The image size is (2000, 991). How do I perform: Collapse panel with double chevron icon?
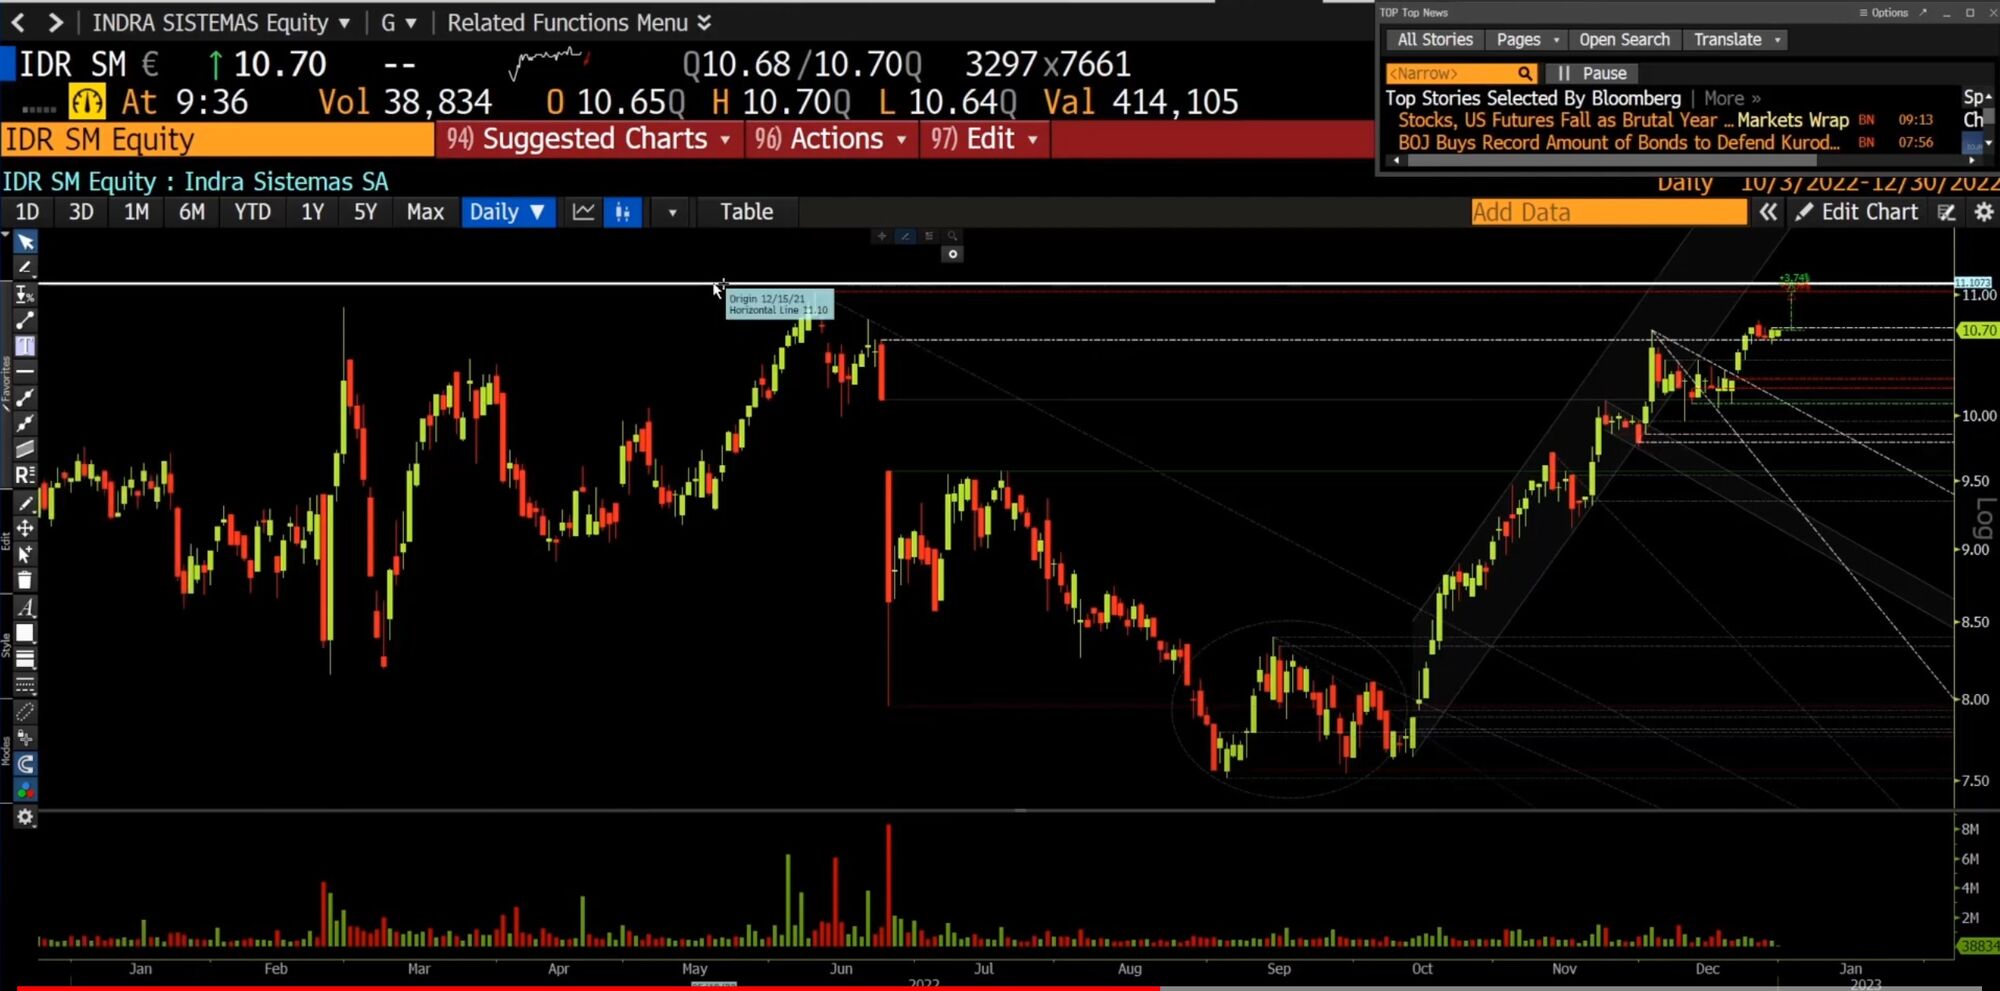point(1768,212)
